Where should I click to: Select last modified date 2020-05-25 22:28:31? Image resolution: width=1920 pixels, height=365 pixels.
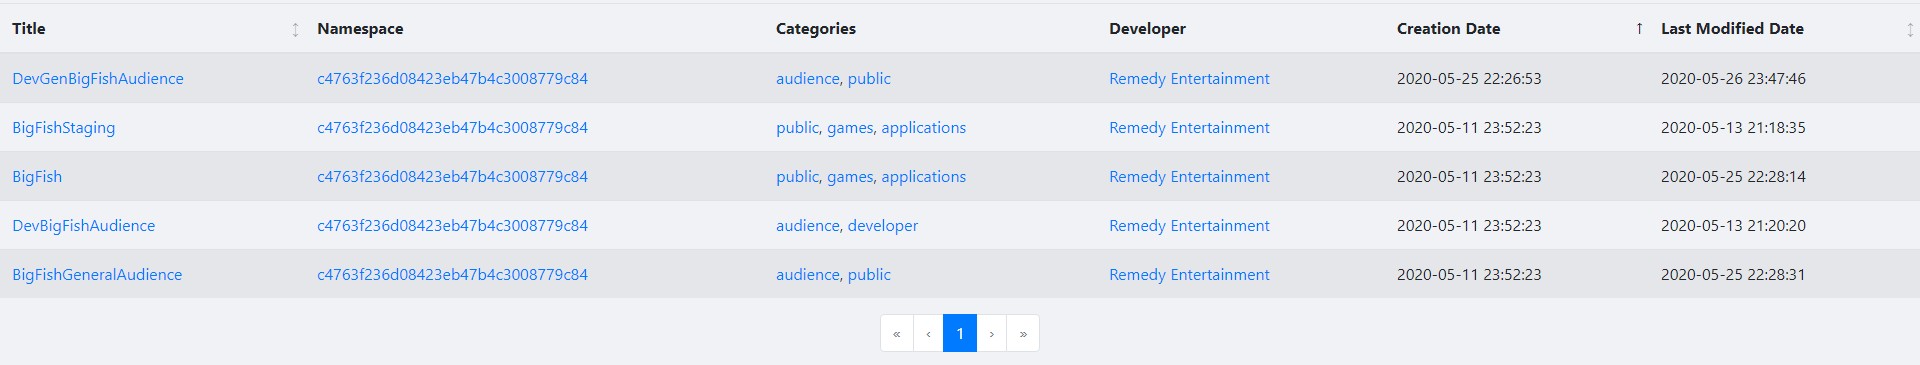[x=1733, y=274]
